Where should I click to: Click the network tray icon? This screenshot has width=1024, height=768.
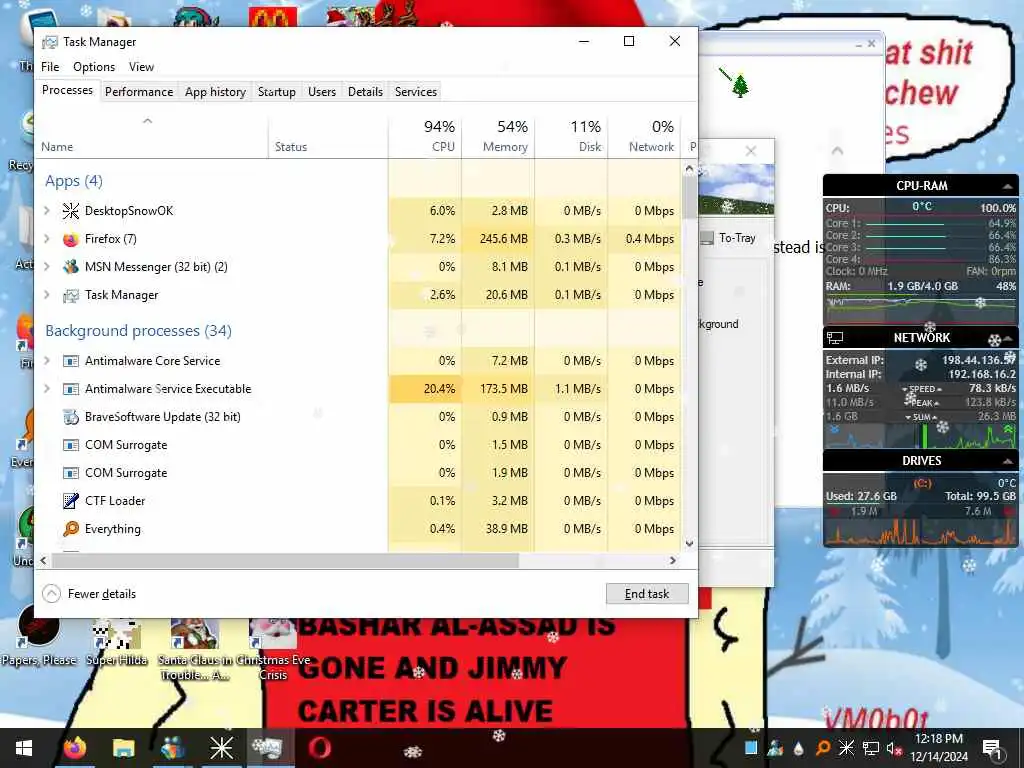click(870, 748)
